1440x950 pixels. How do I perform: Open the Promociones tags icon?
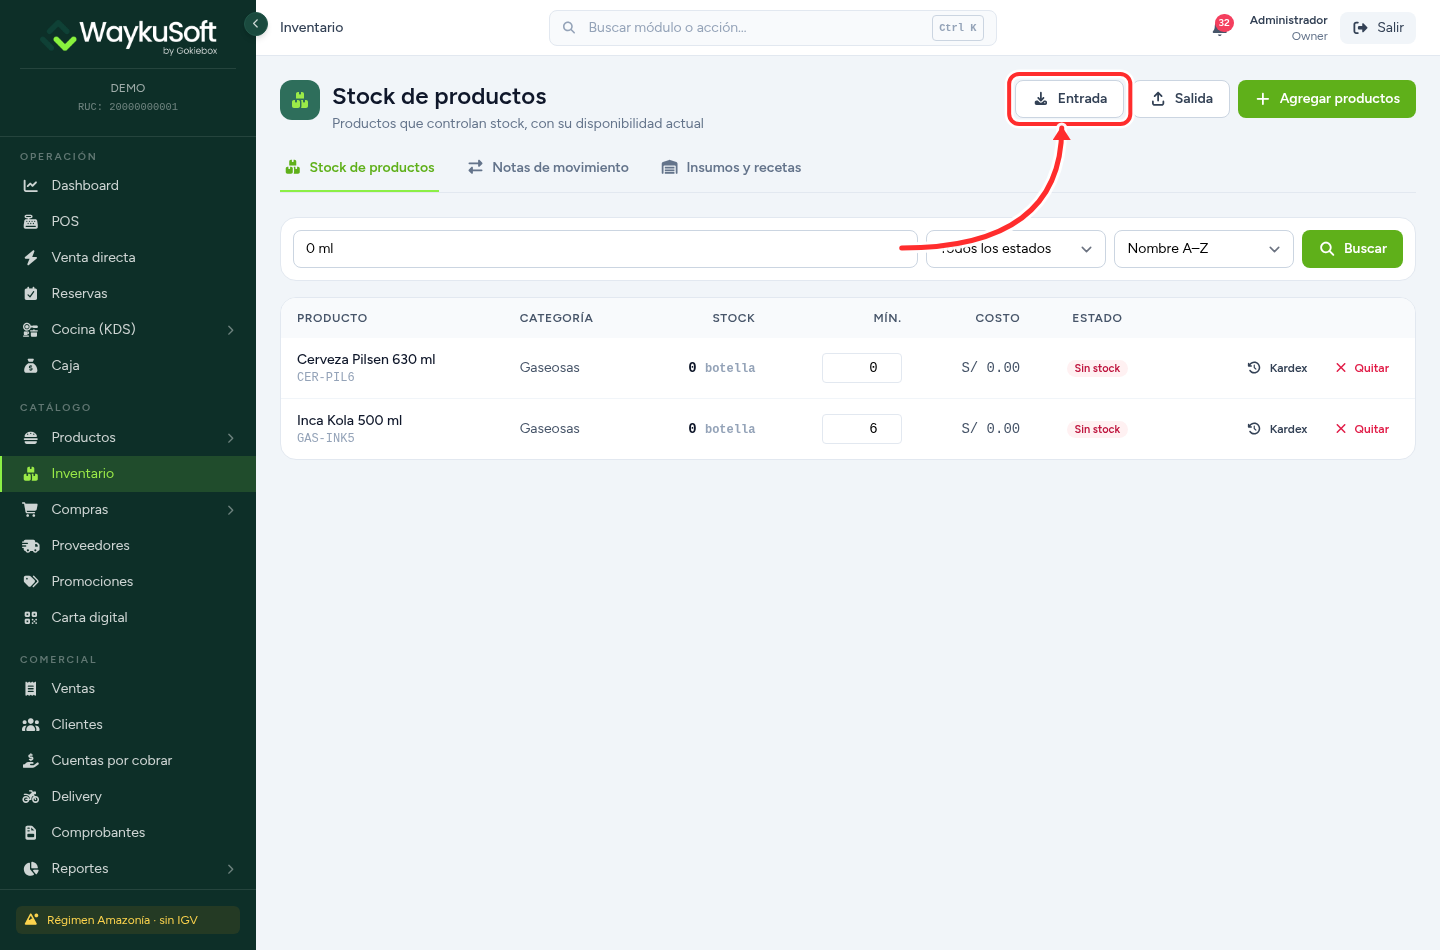(31, 581)
